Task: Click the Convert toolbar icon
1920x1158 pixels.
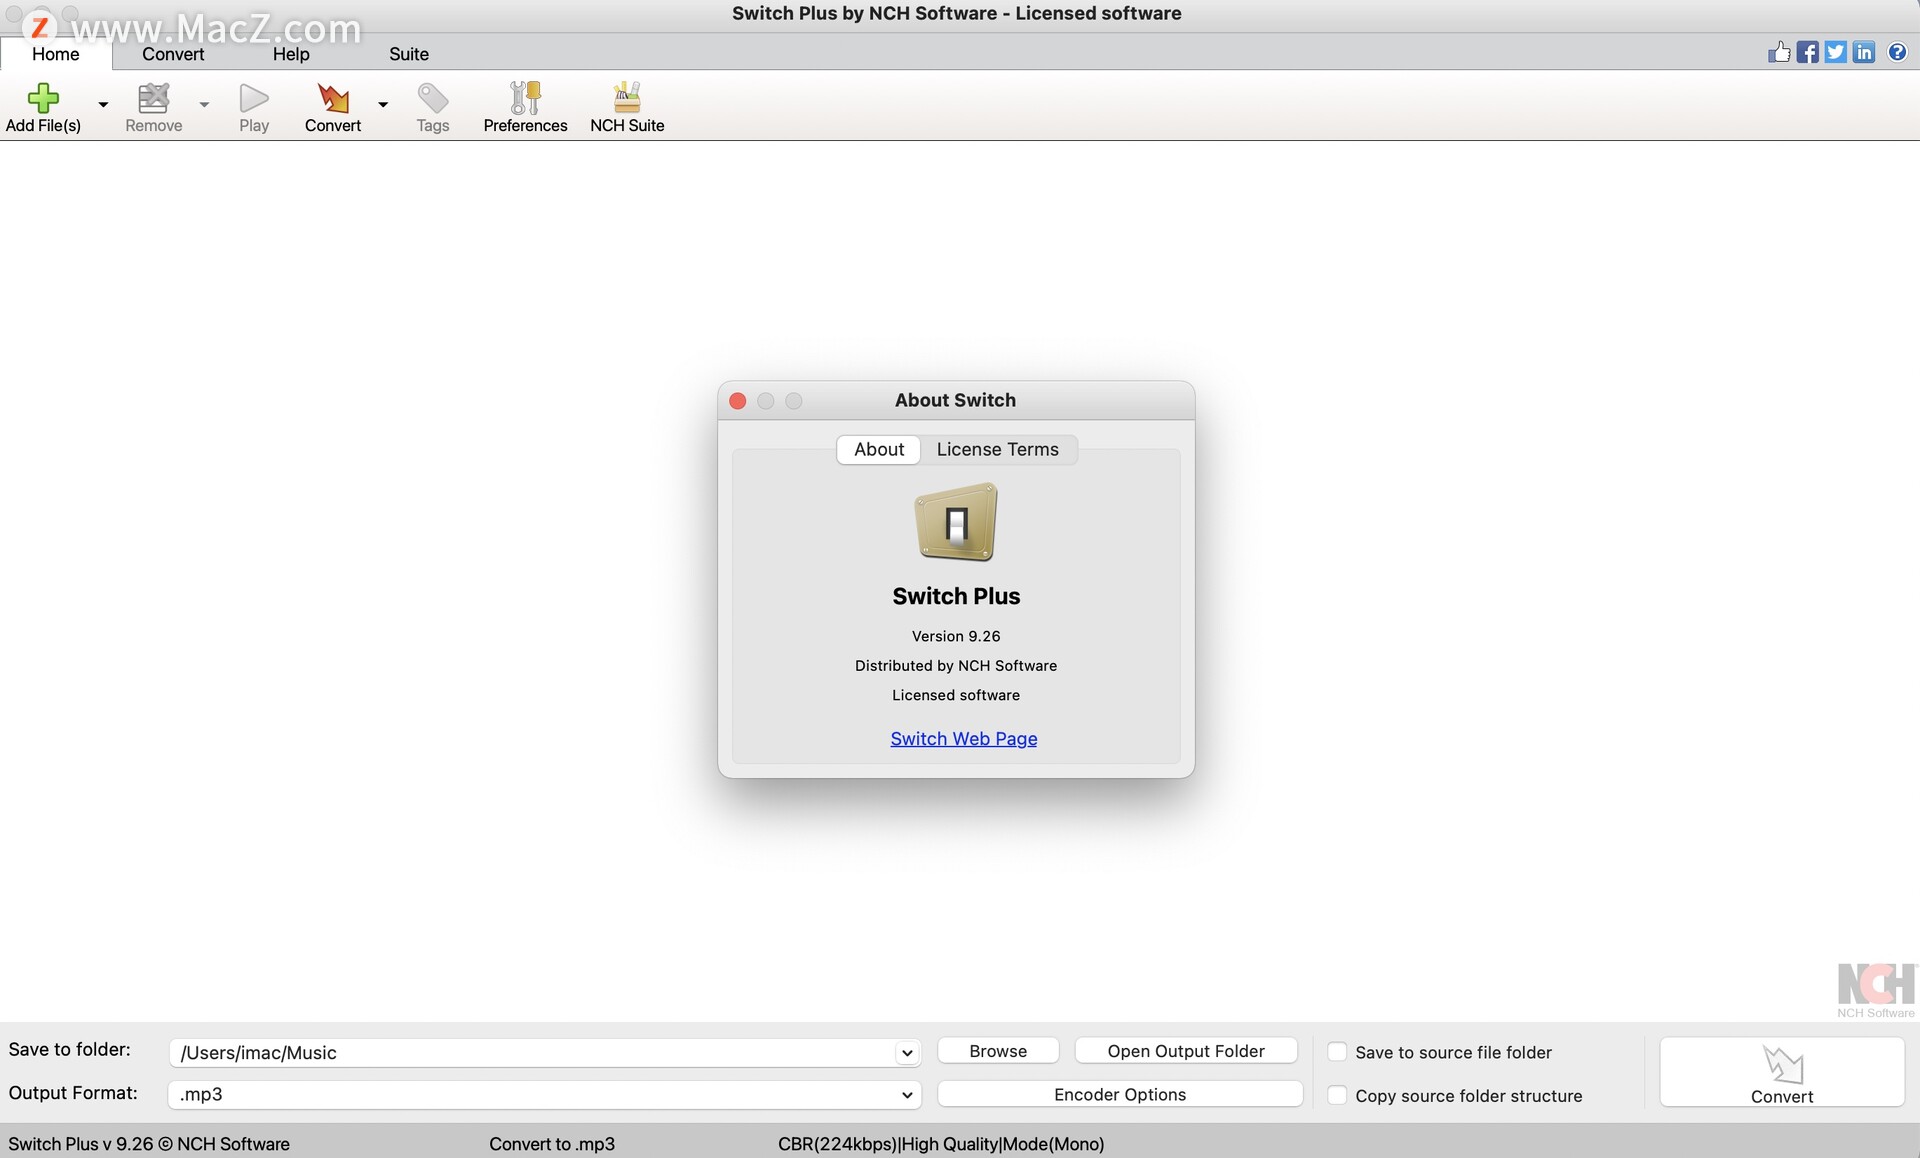Action: click(x=333, y=98)
